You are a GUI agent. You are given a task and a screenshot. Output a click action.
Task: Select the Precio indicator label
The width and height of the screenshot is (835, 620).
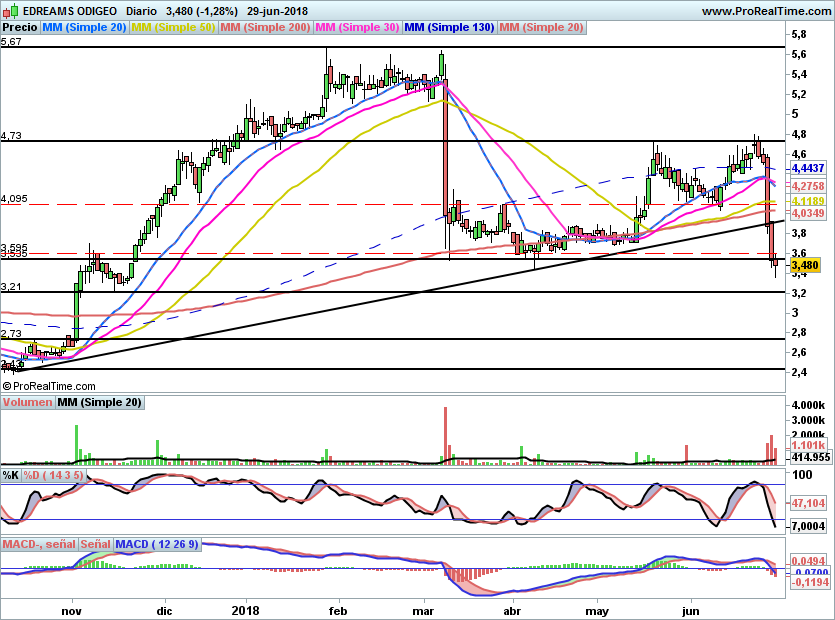point(20,27)
